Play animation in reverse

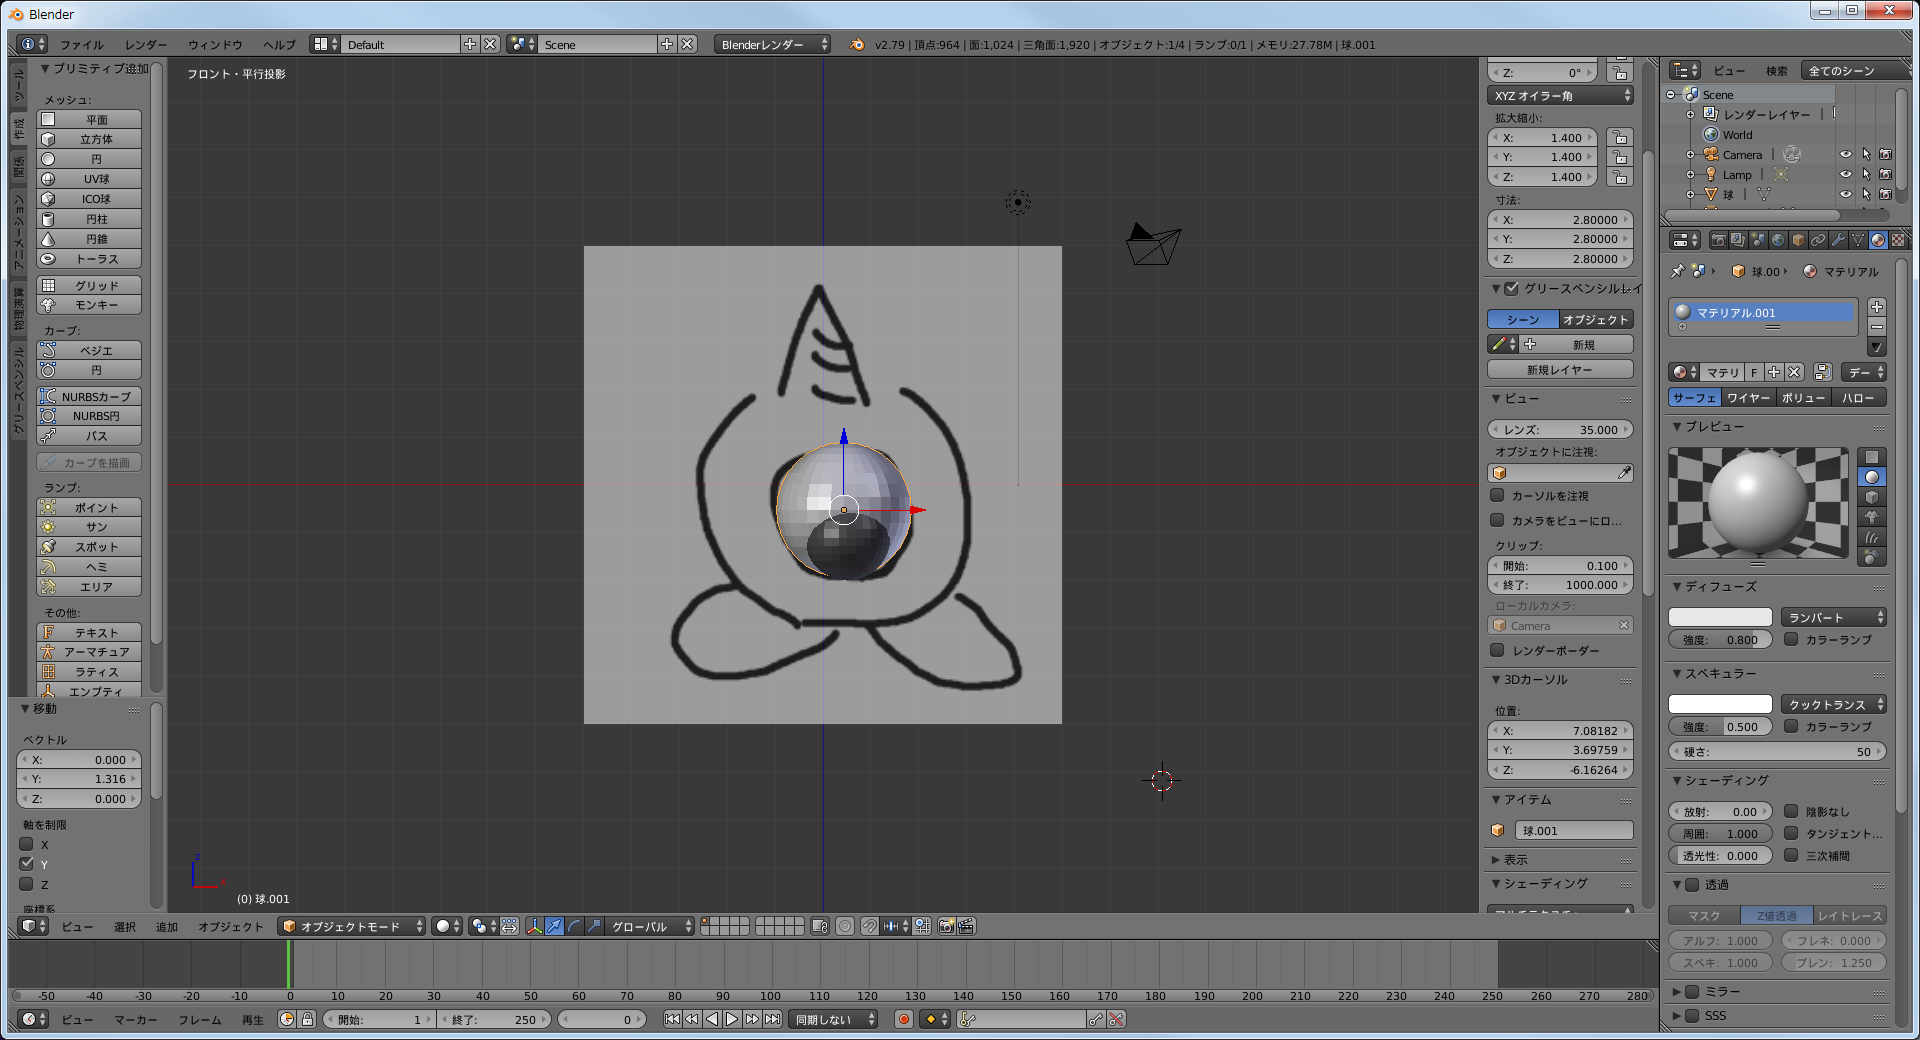click(x=712, y=1019)
